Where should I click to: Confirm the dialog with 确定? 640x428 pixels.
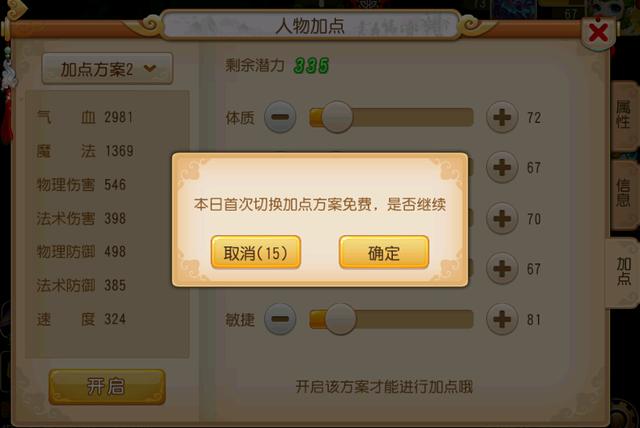(384, 253)
